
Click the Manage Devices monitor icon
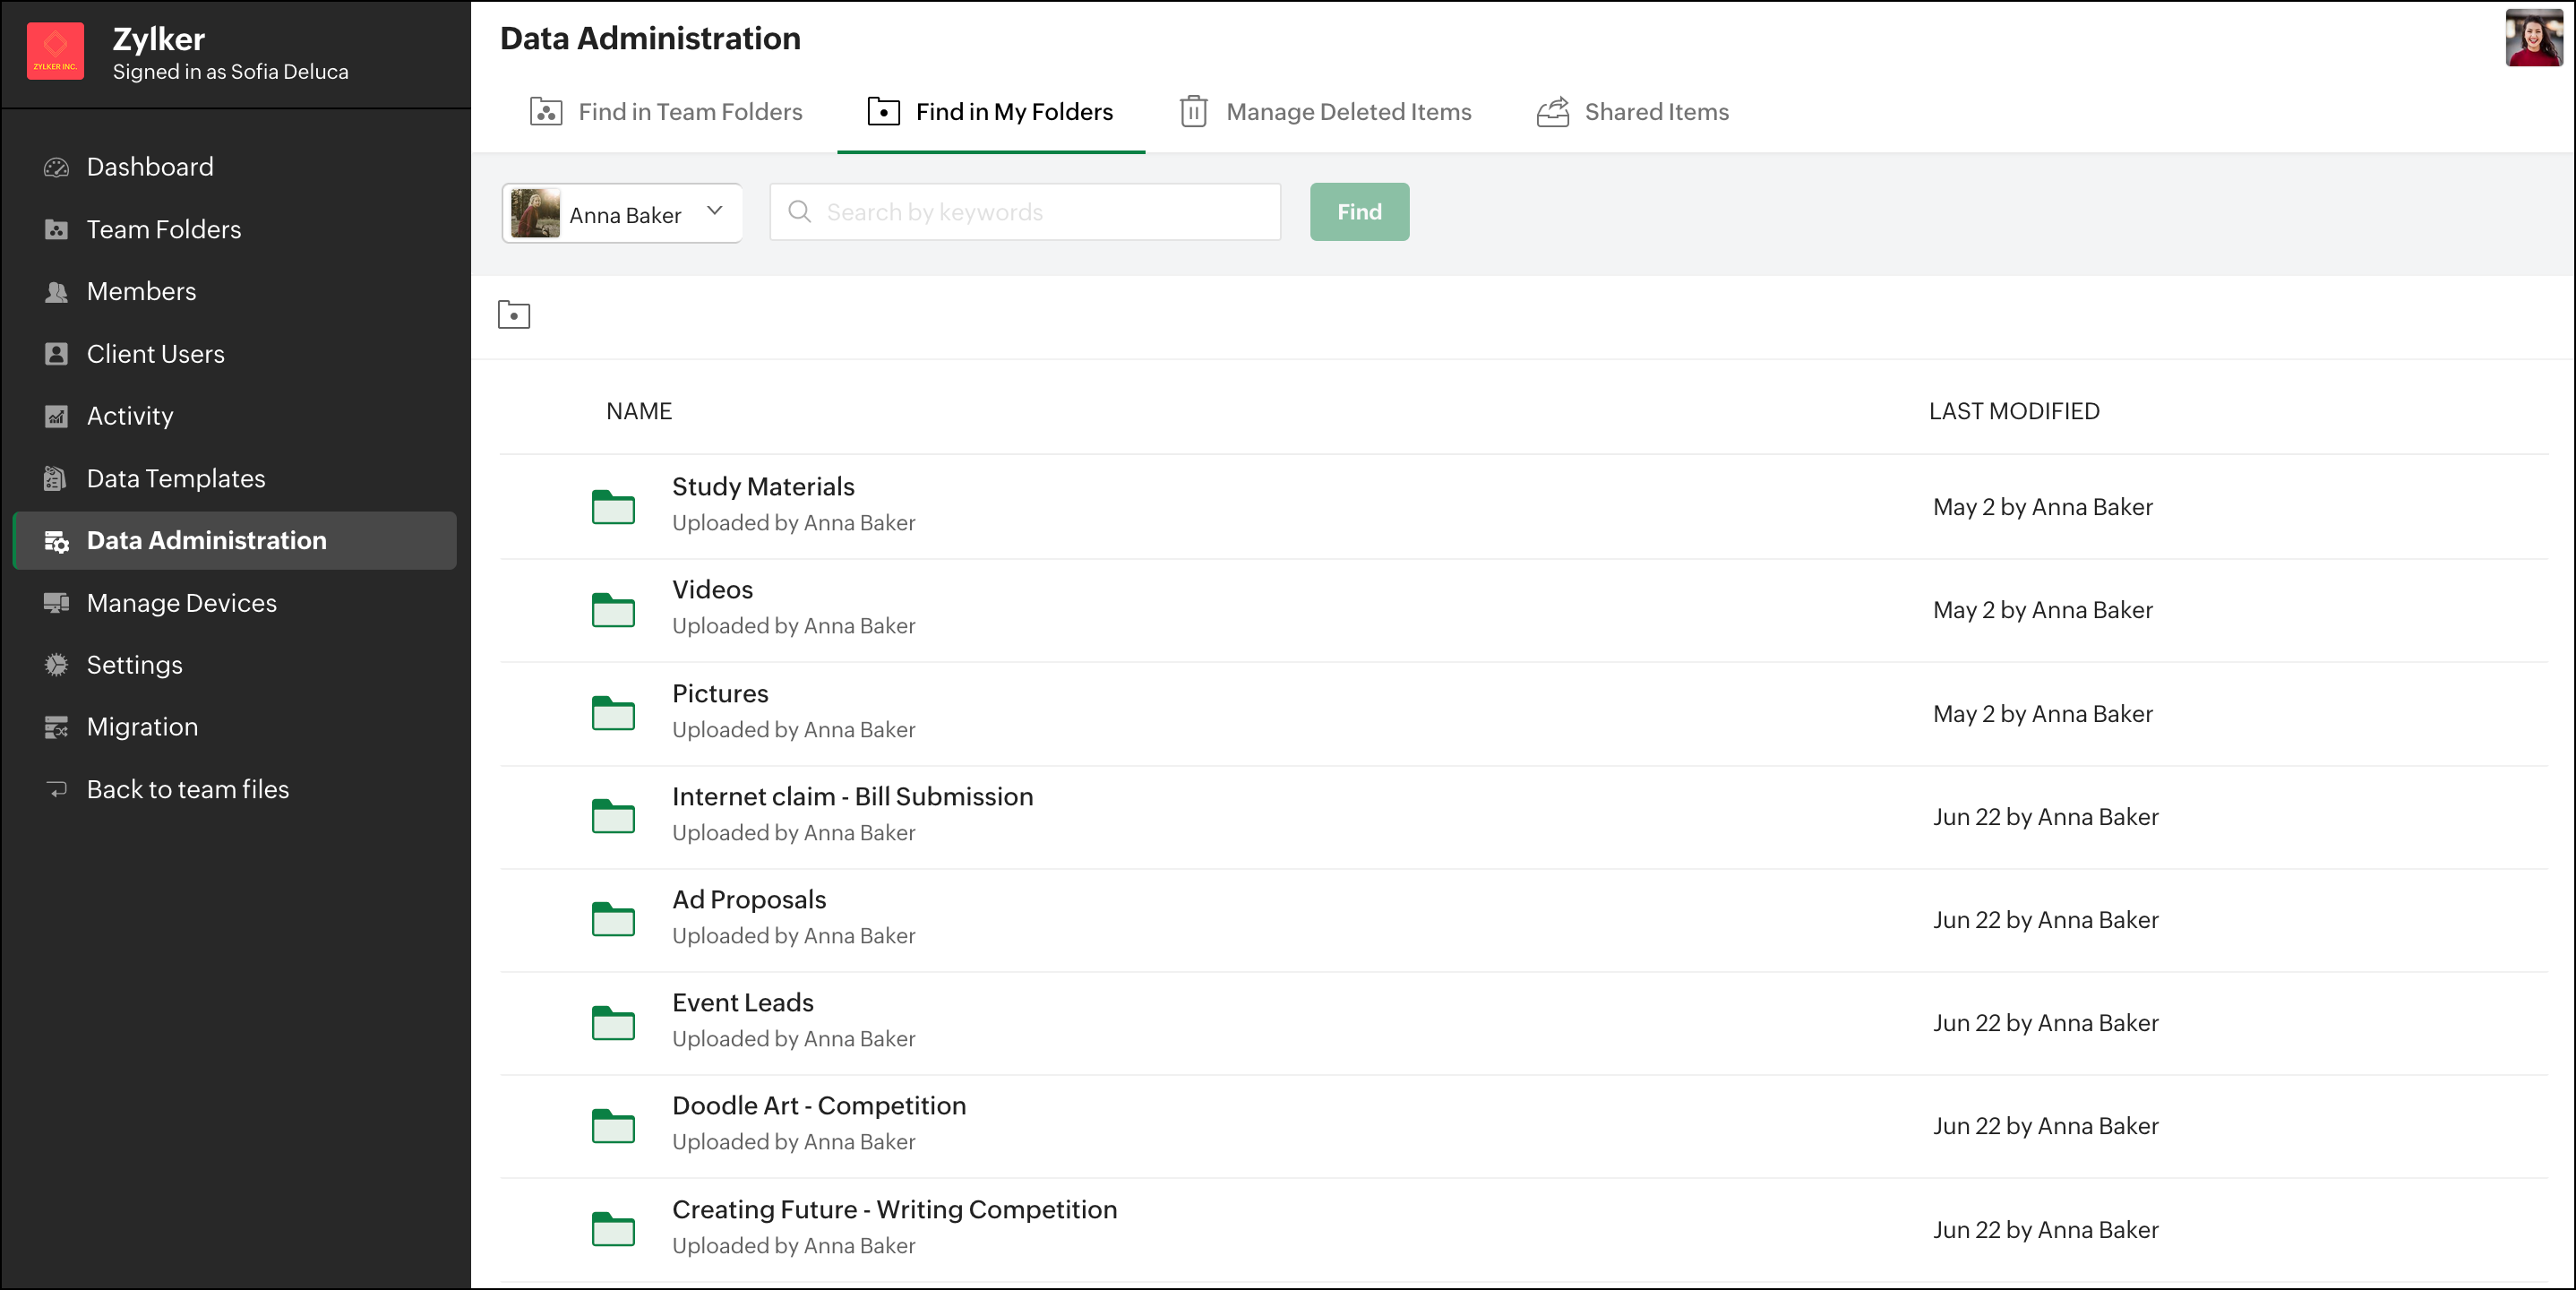[57, 603]
